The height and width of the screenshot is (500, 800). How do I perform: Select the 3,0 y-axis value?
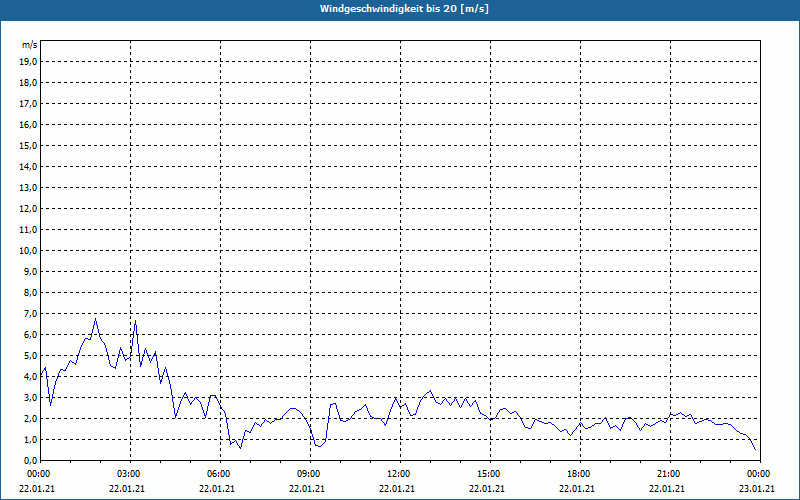coord(31,397)
